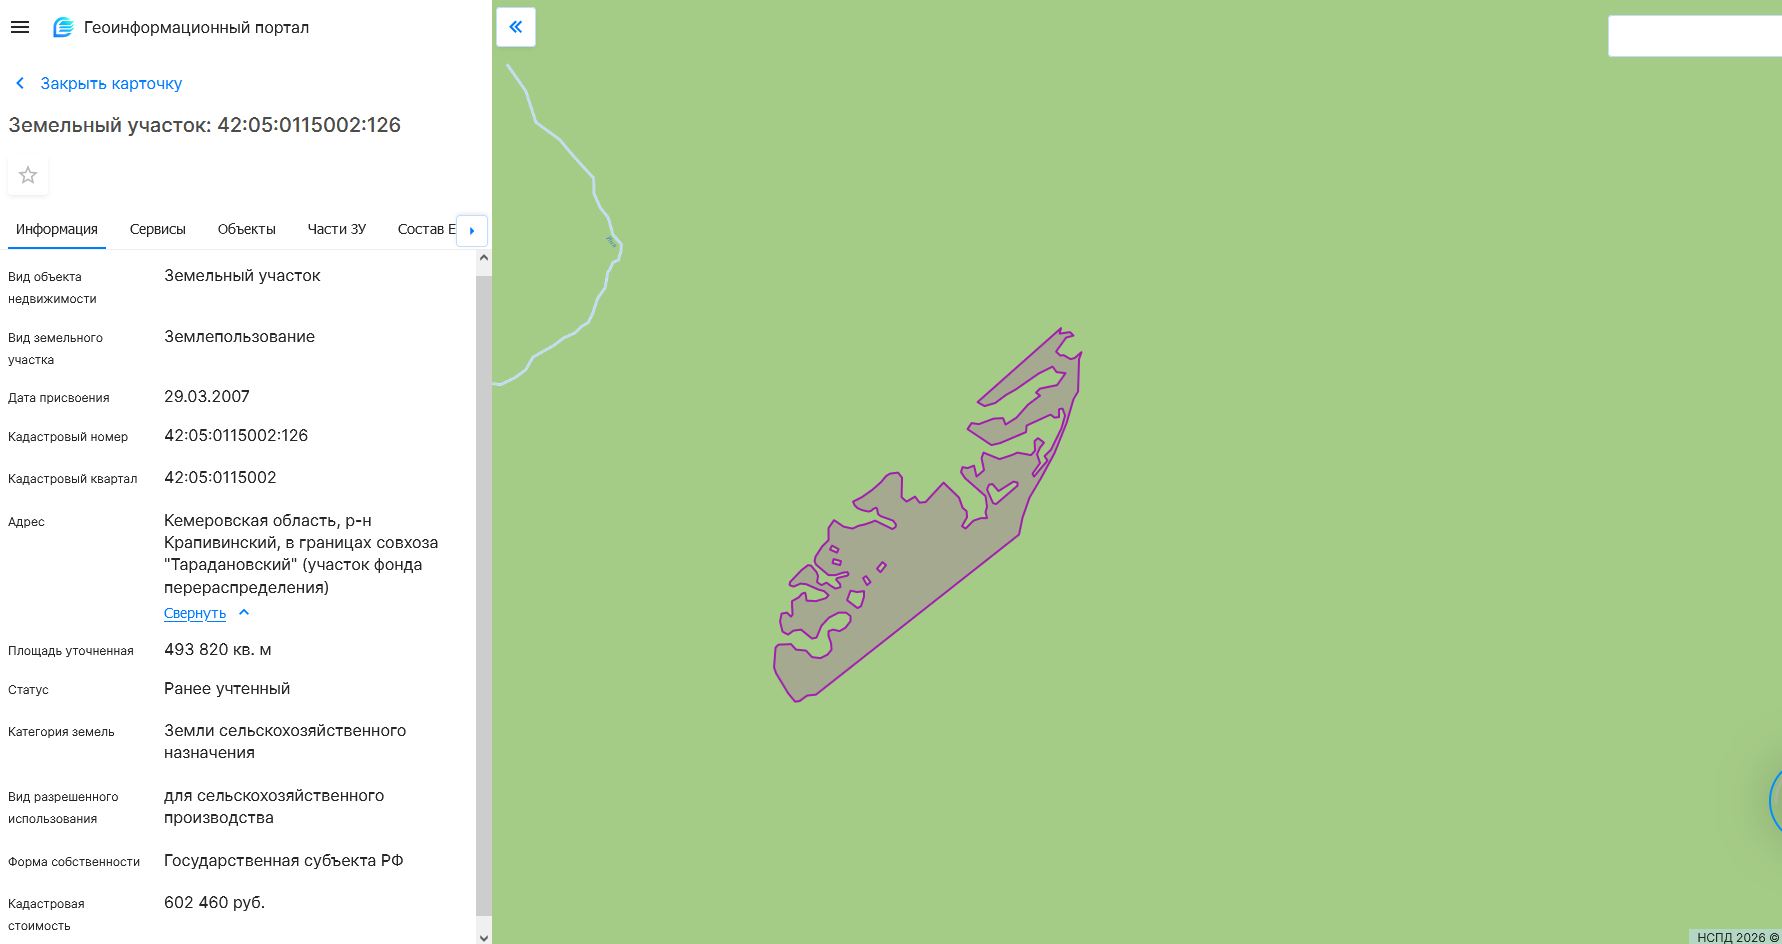The width and height of the screenshot is (1782, 944).
Task: Switch to the Сервисы tab
Action: 158,229
